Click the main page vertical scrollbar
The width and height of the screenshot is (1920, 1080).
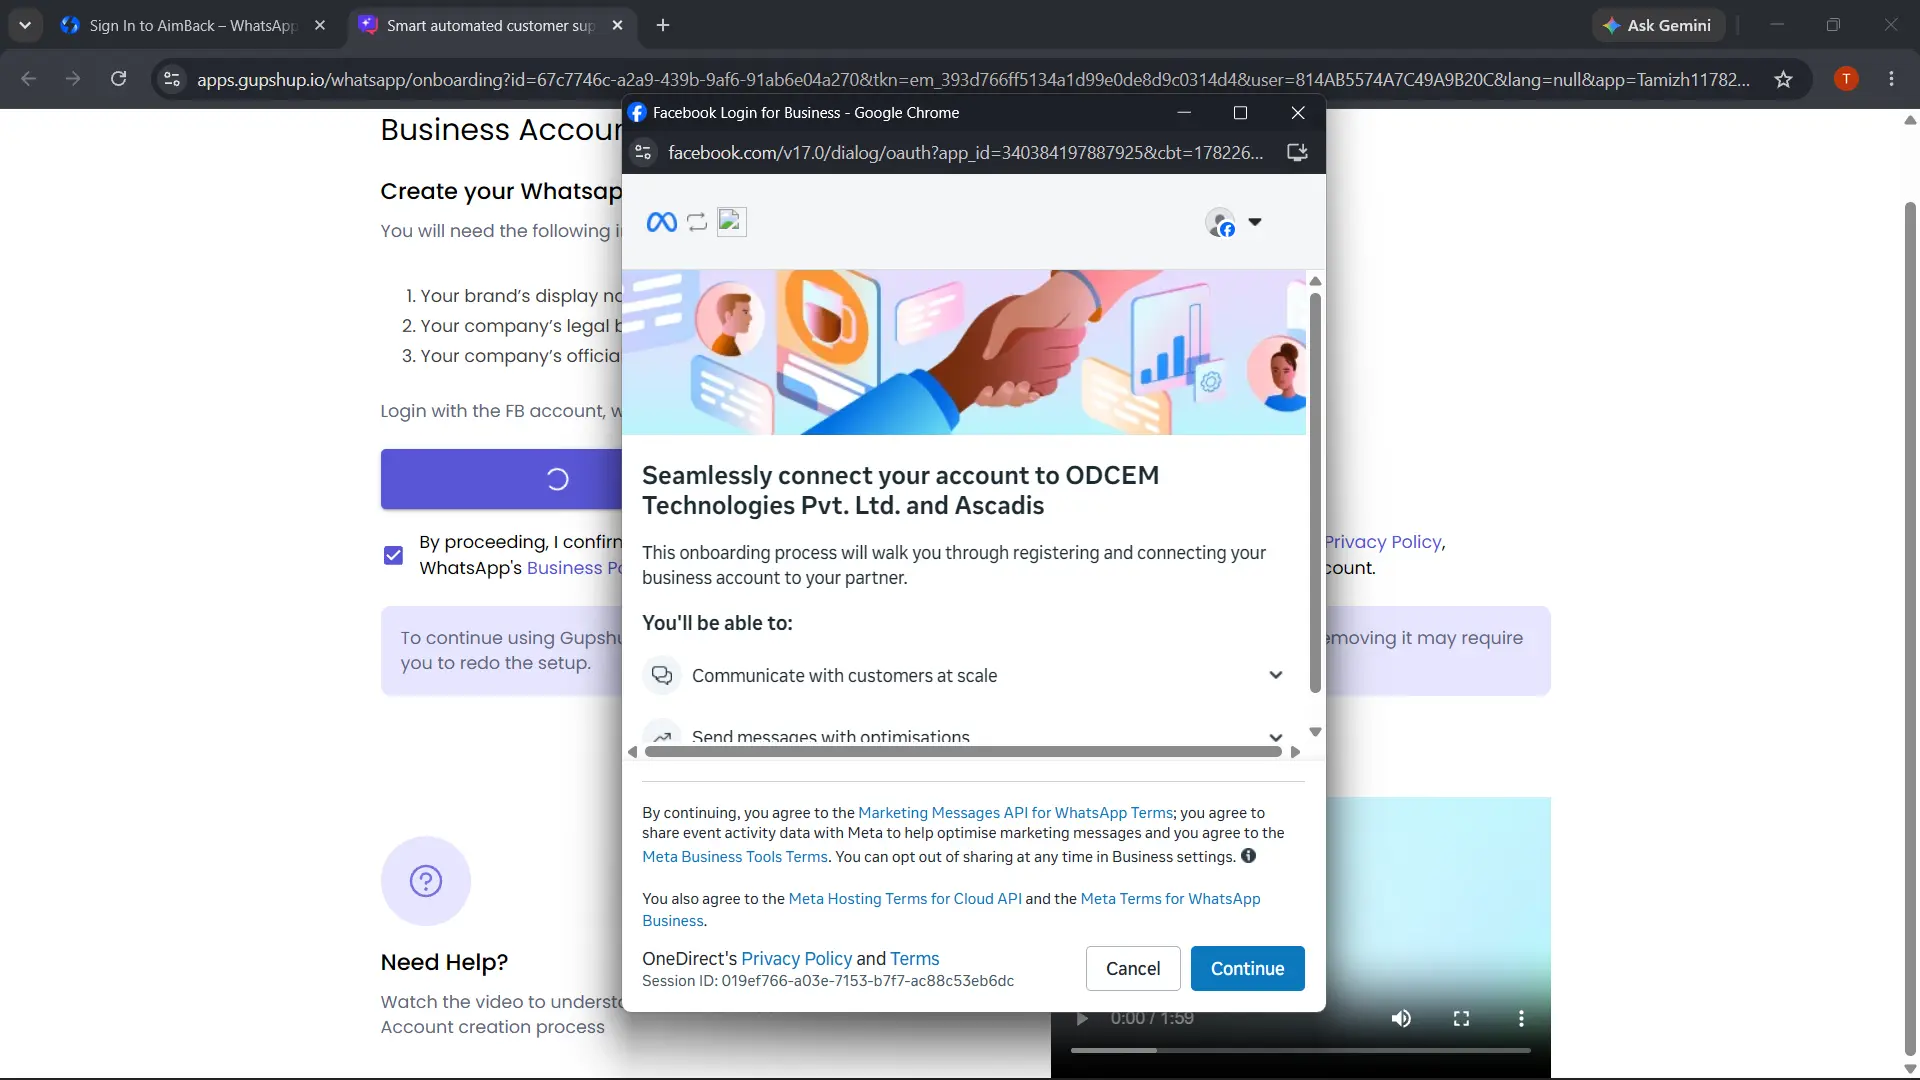[1910, 630]
